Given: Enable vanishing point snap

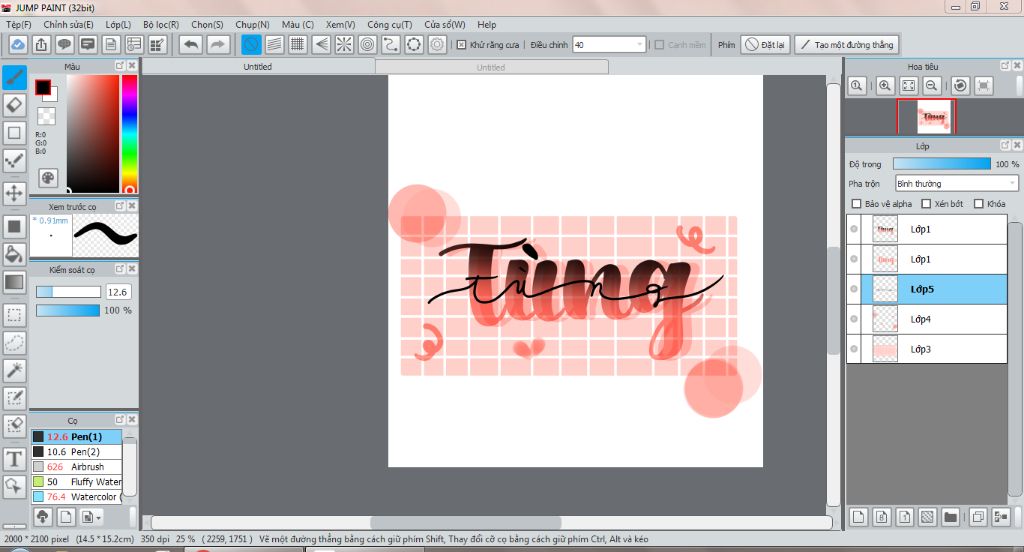Looking at the screenshot, I should click(321, 44).
